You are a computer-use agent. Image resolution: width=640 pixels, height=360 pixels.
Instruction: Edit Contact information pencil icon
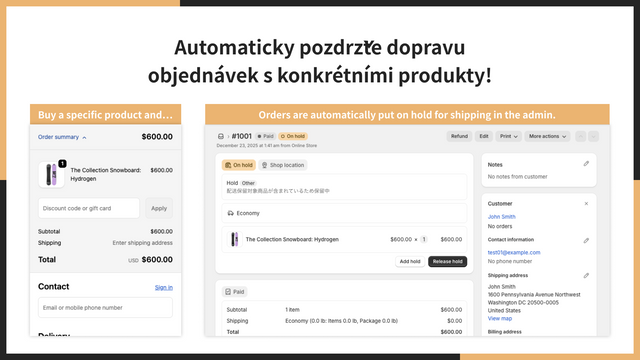pyautogui.click(x=586, y=240)
